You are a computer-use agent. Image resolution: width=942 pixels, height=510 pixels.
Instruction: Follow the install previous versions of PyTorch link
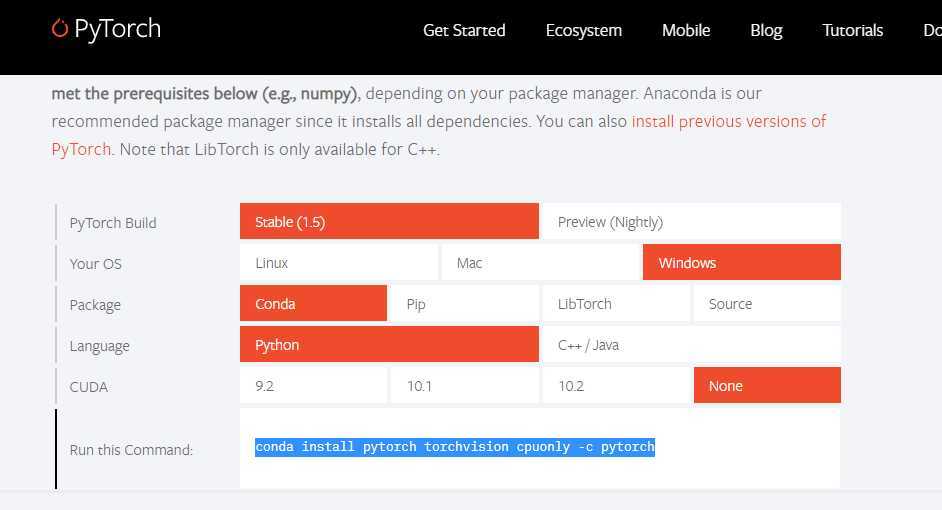[x=729, y=121]
